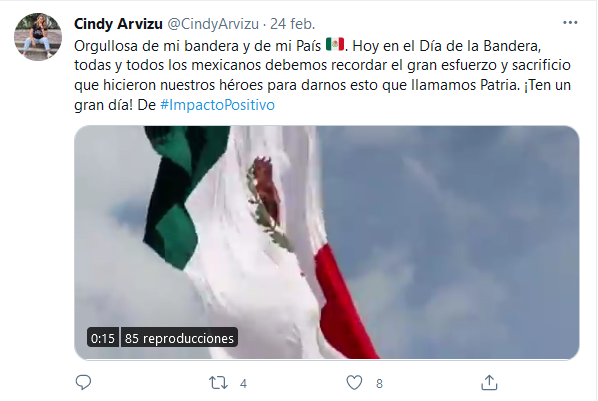Image resolution: width=598 pixels, height=401 pixels.
Task: Open Cindy Arvizu's profile picture
Action: [38, 37]
